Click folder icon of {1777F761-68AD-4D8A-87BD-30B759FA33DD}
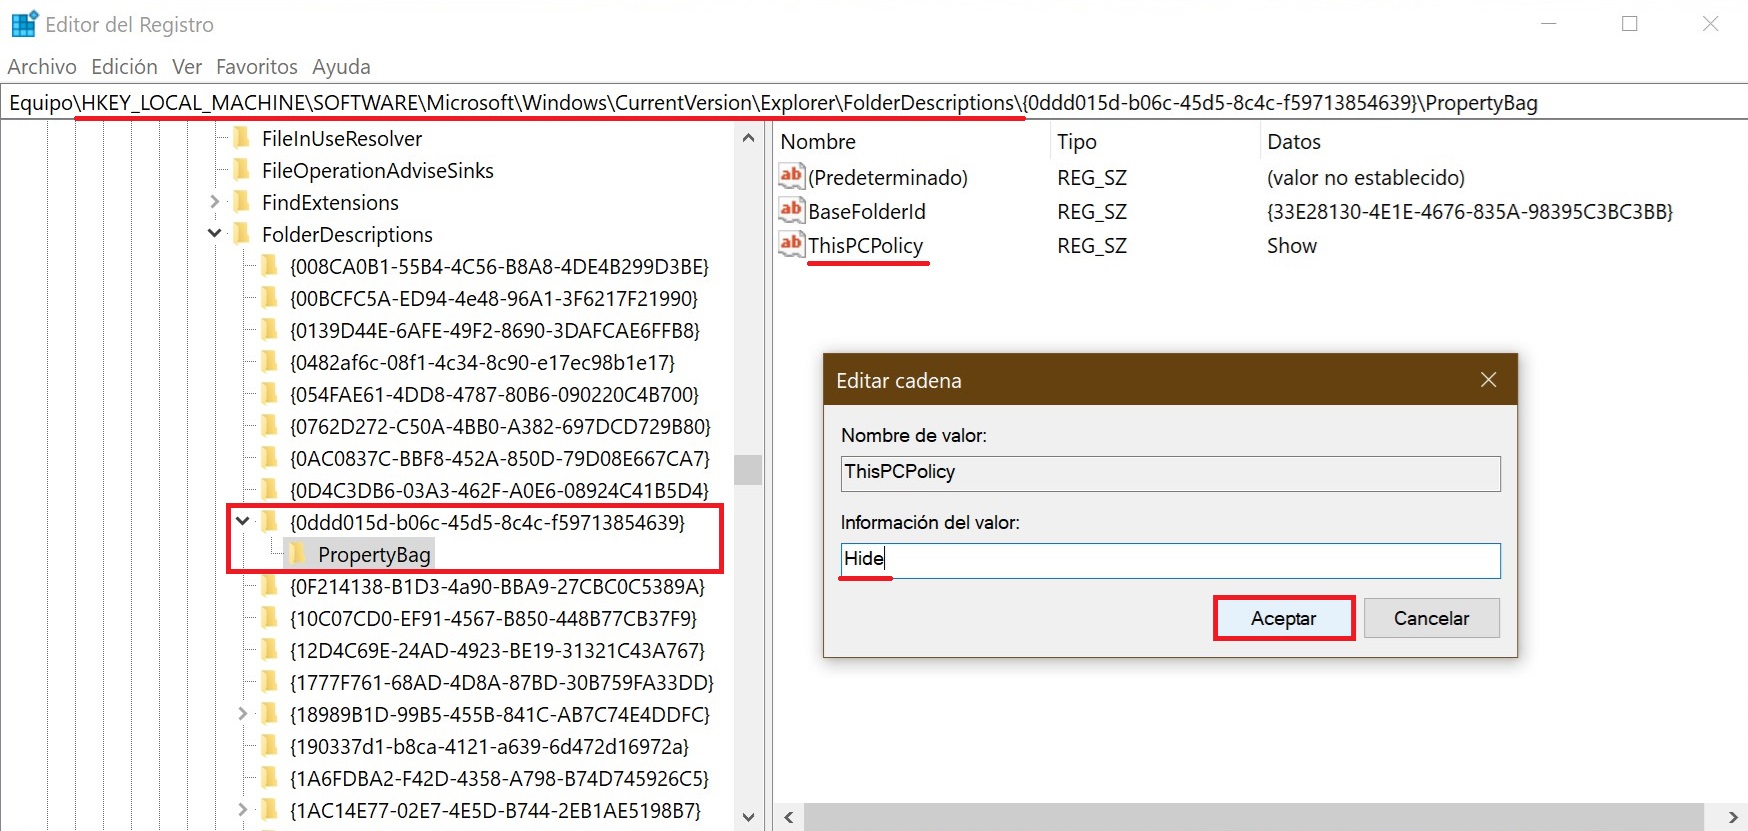The image size is (1748, 831). pyautogui.click(x=269, y=682)
